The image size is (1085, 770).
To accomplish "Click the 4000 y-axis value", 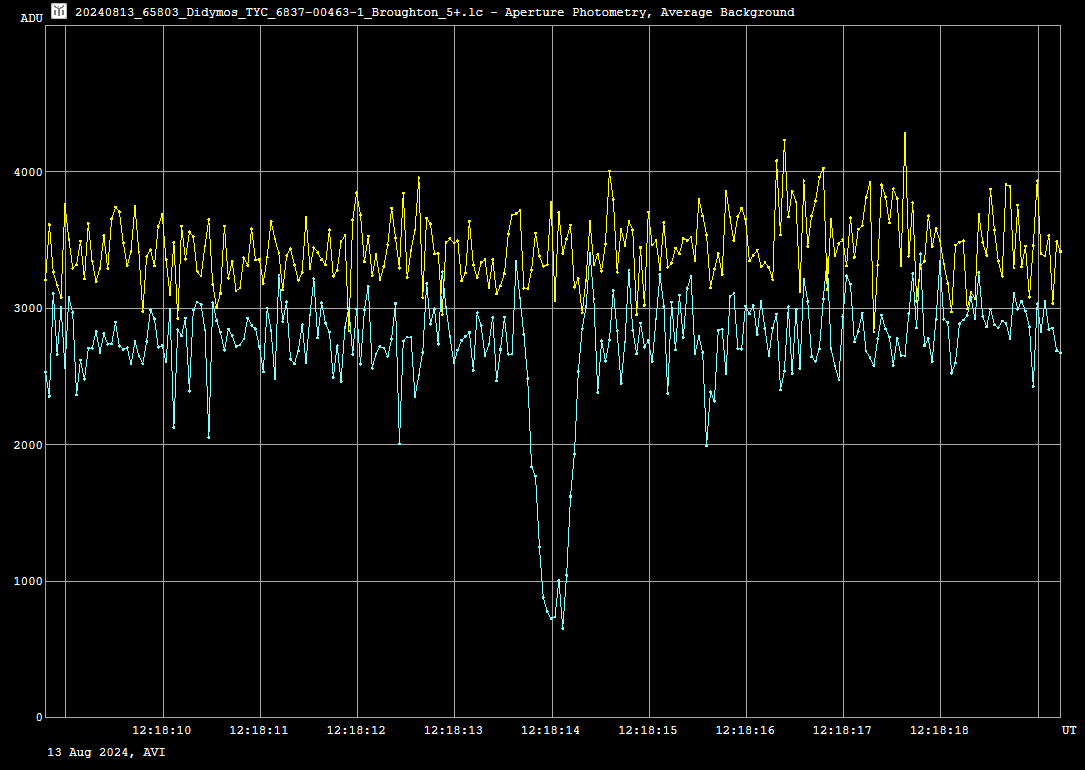I will point(30,172).
